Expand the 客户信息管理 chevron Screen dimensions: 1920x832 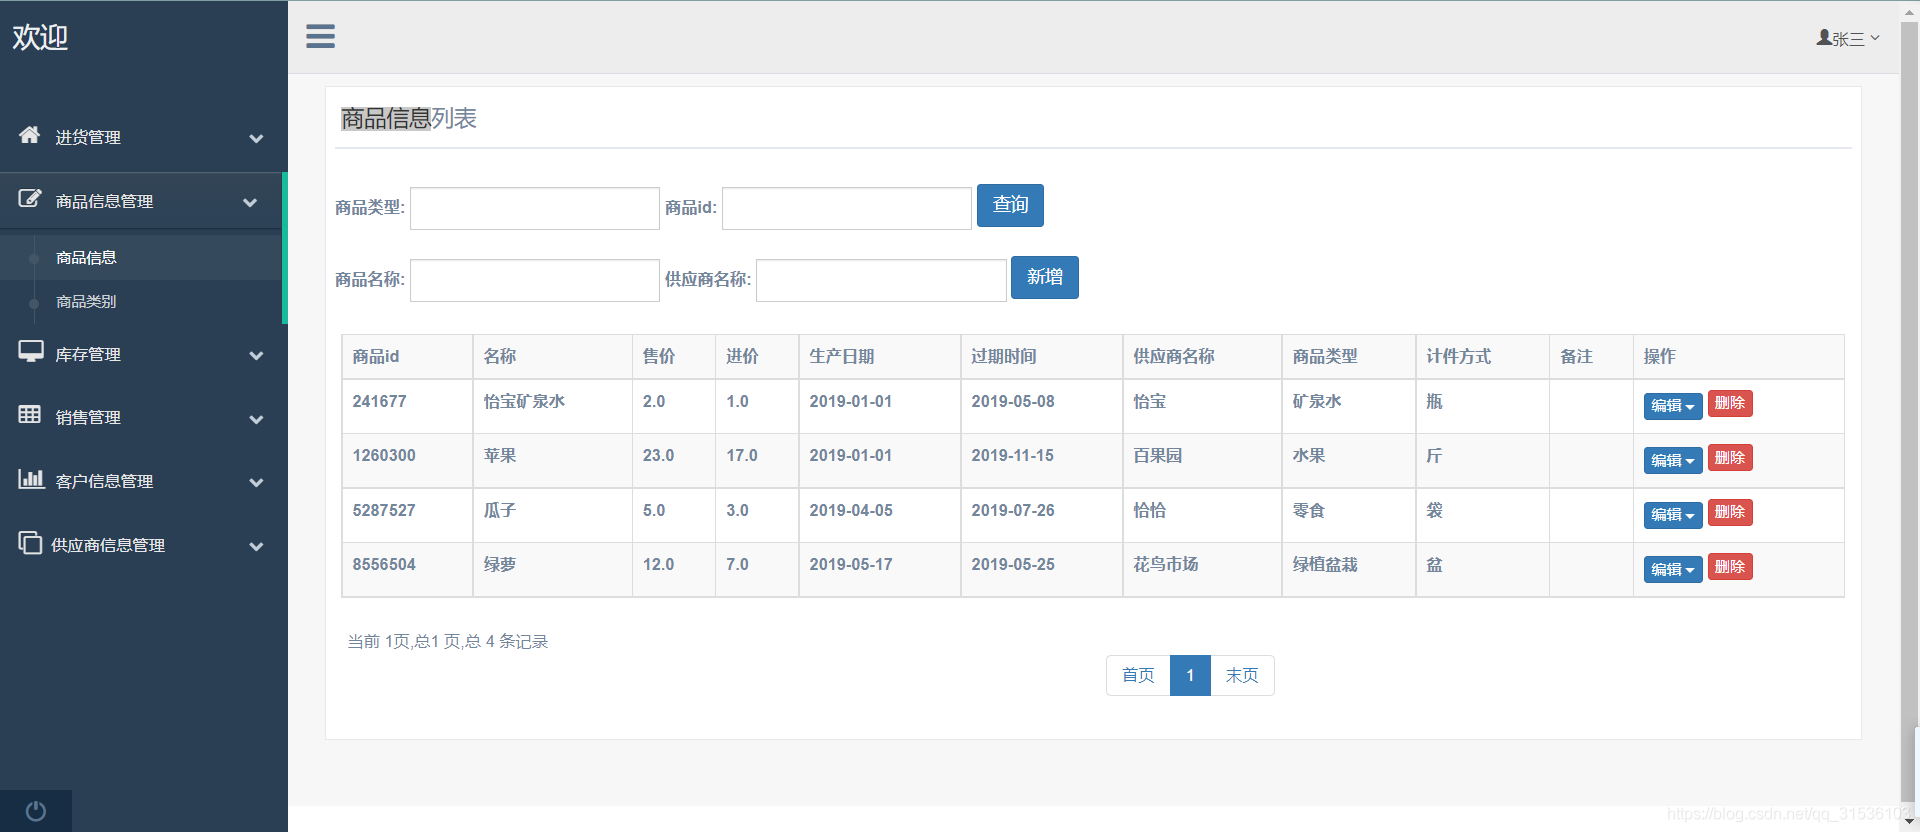pyautogui.click(x=256, y=482)
